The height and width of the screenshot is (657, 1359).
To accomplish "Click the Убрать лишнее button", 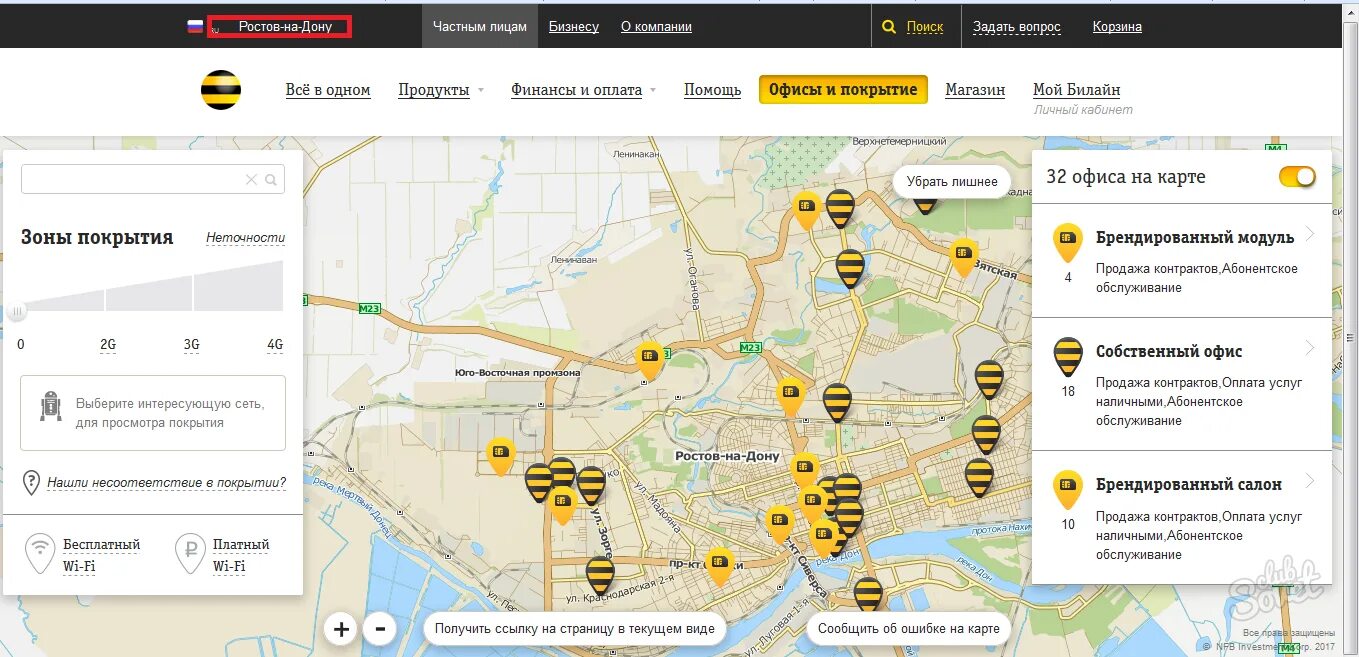I will coord(952,182).
